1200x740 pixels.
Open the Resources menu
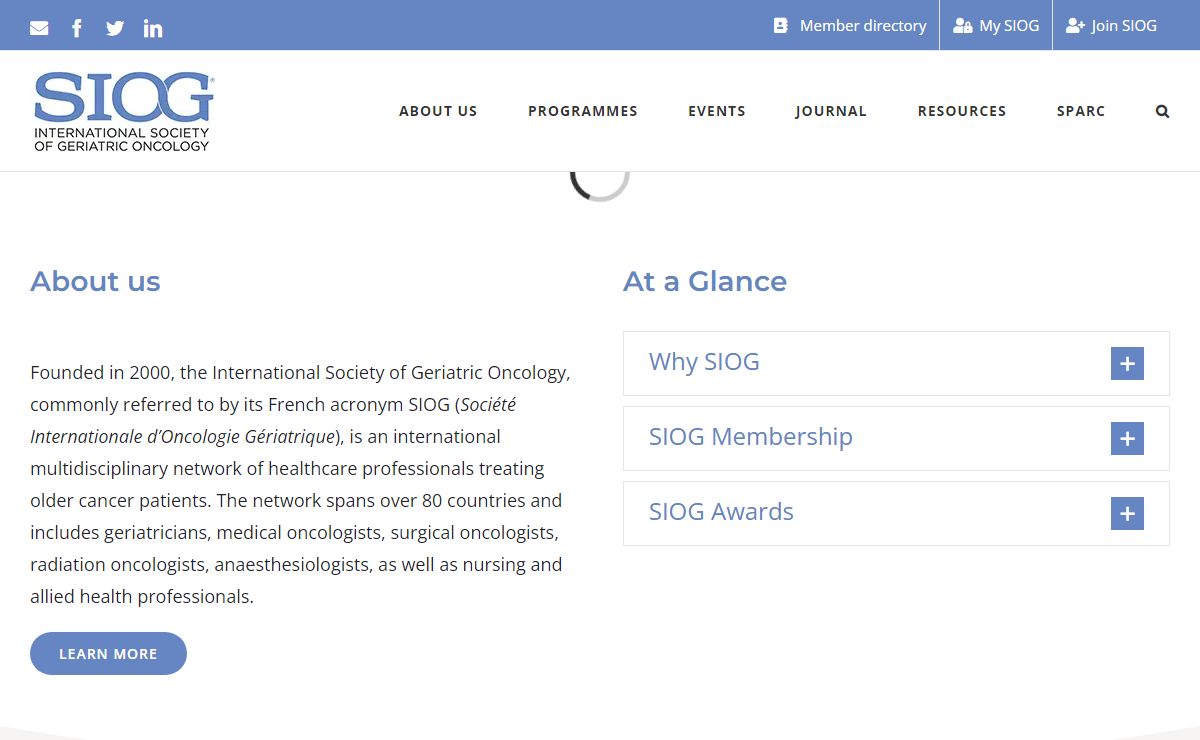pyautogui.click(x=962, y=111)
